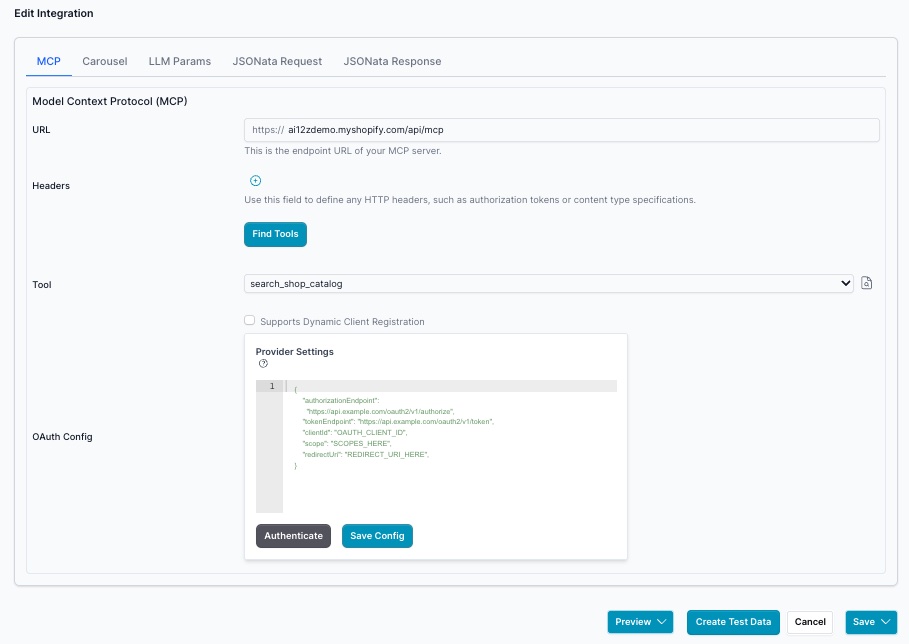The width and height of the screenshot is (909, 644).
Task: Switch to the Carousel tab
Action: (104, 61)
